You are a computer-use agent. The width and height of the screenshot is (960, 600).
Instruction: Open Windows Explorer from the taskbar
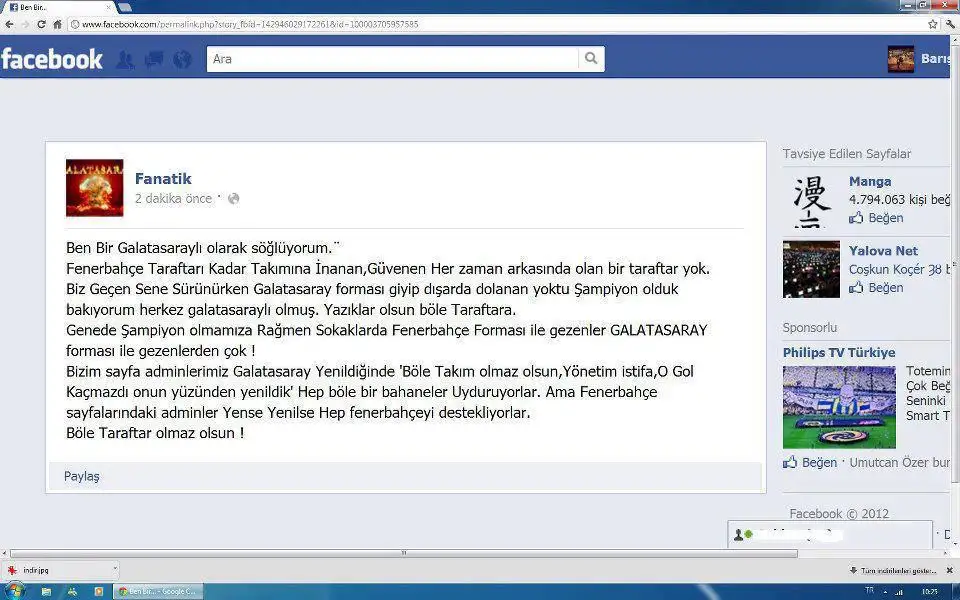point(46,591)
